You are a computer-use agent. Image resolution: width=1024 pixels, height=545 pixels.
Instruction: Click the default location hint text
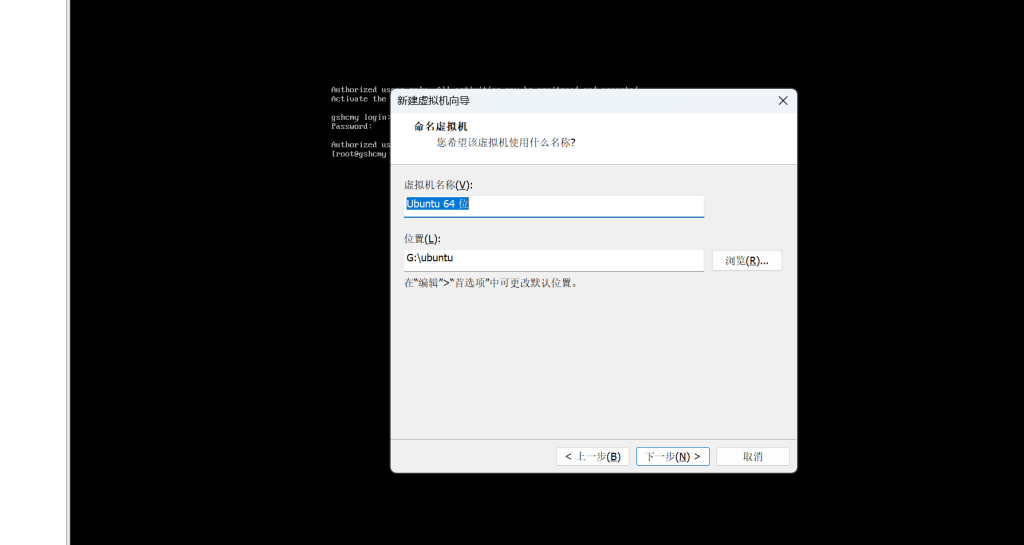point(491,283)
